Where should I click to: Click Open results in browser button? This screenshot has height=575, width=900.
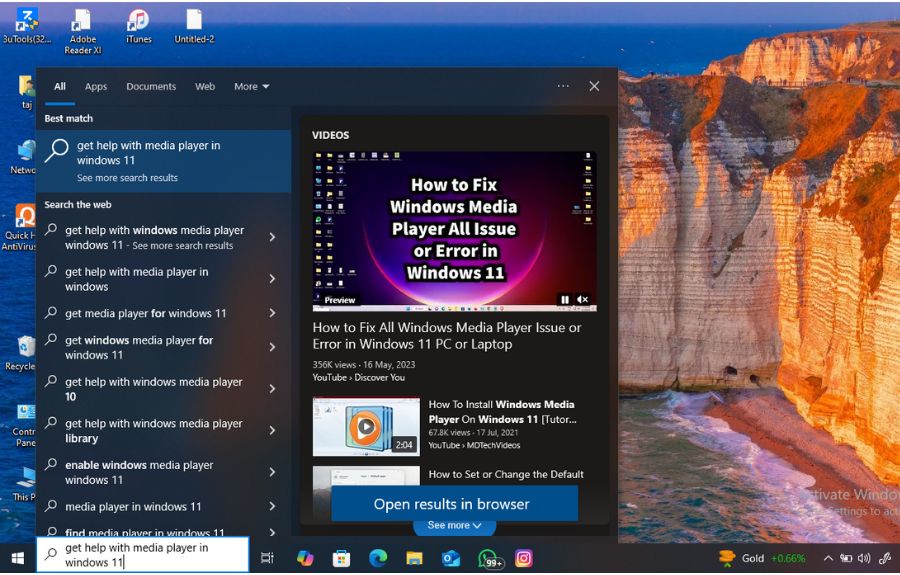click(455, 504)
